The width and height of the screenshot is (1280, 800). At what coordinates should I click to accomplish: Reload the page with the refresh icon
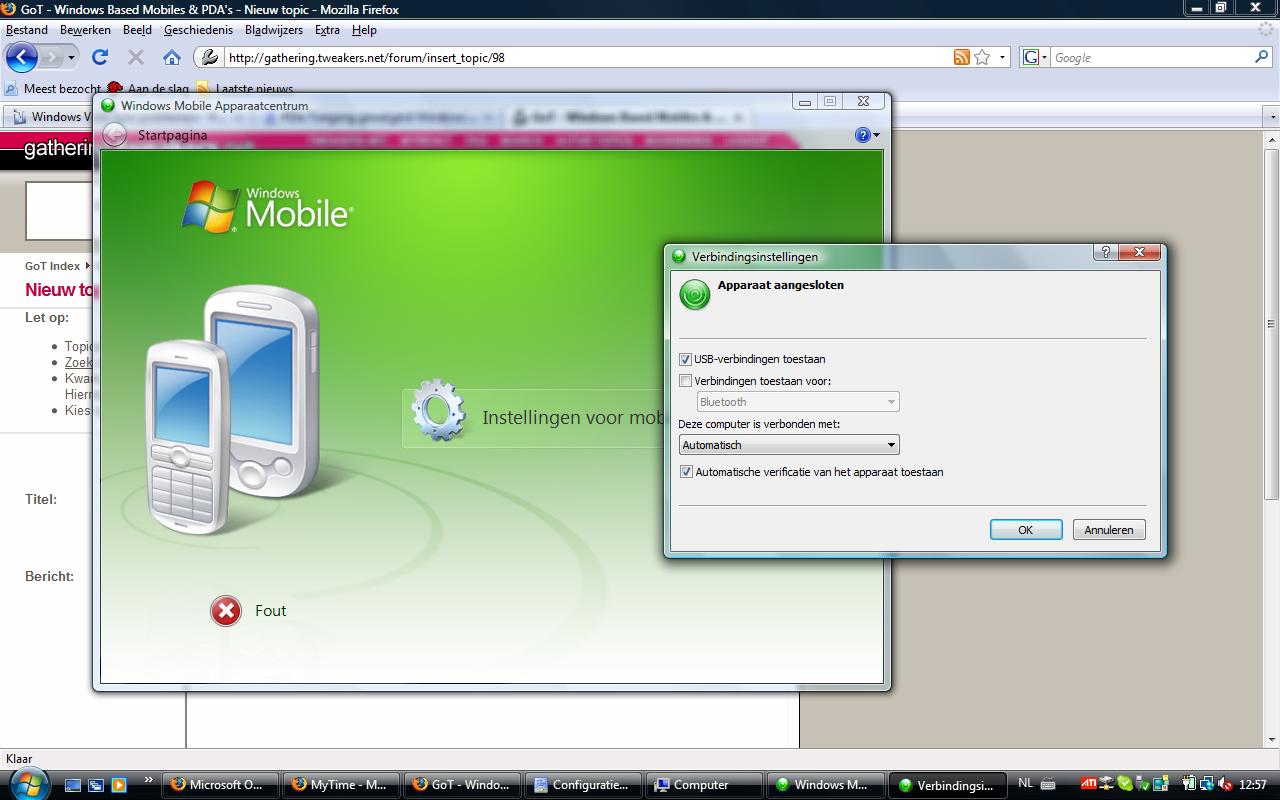(100, 57)
